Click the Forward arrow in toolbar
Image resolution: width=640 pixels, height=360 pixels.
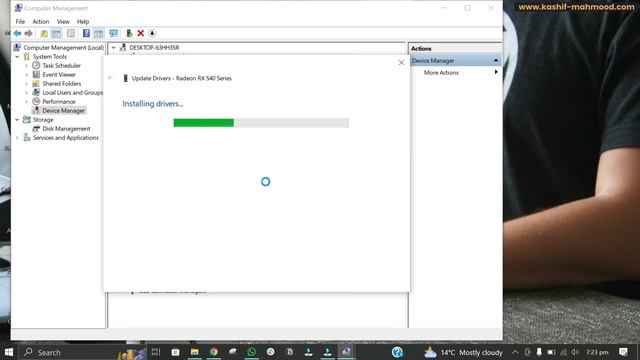tap(29, 33)
